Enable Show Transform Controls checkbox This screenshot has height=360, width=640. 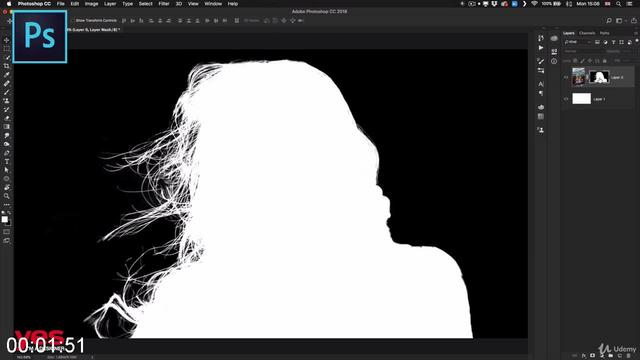(x=73, y=20)
